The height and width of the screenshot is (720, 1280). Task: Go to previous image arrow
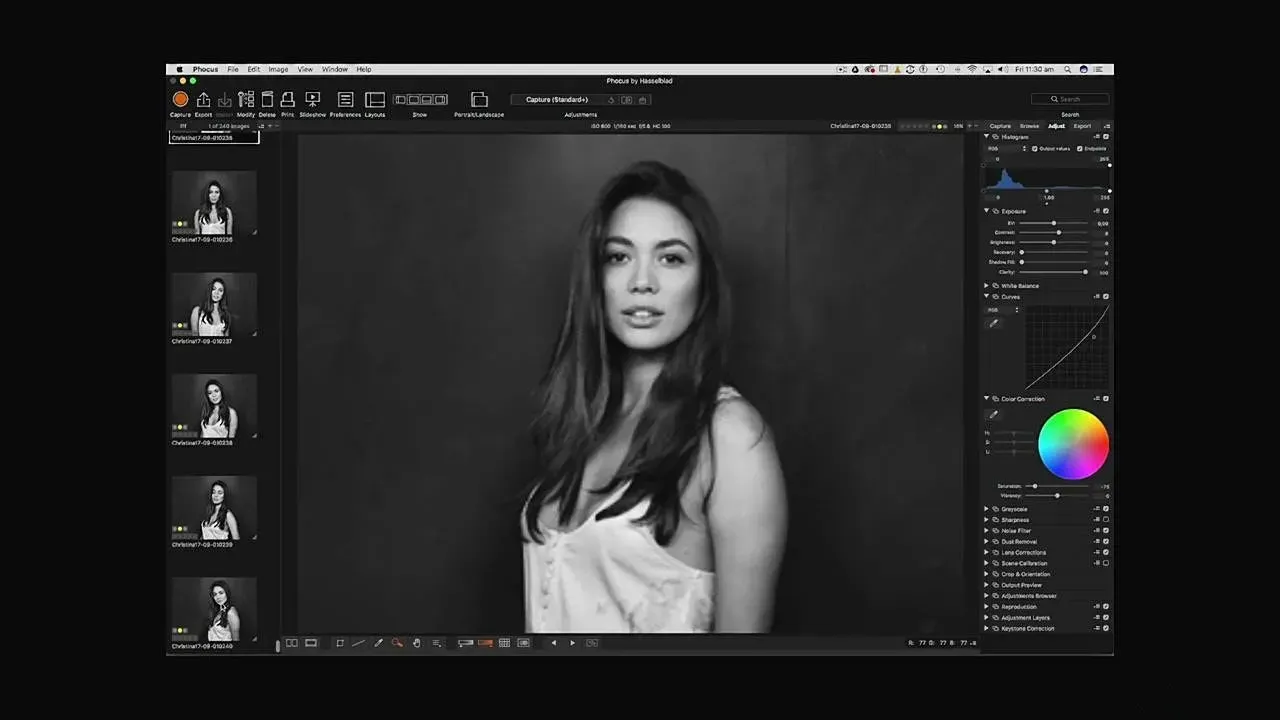click(554, 643)
